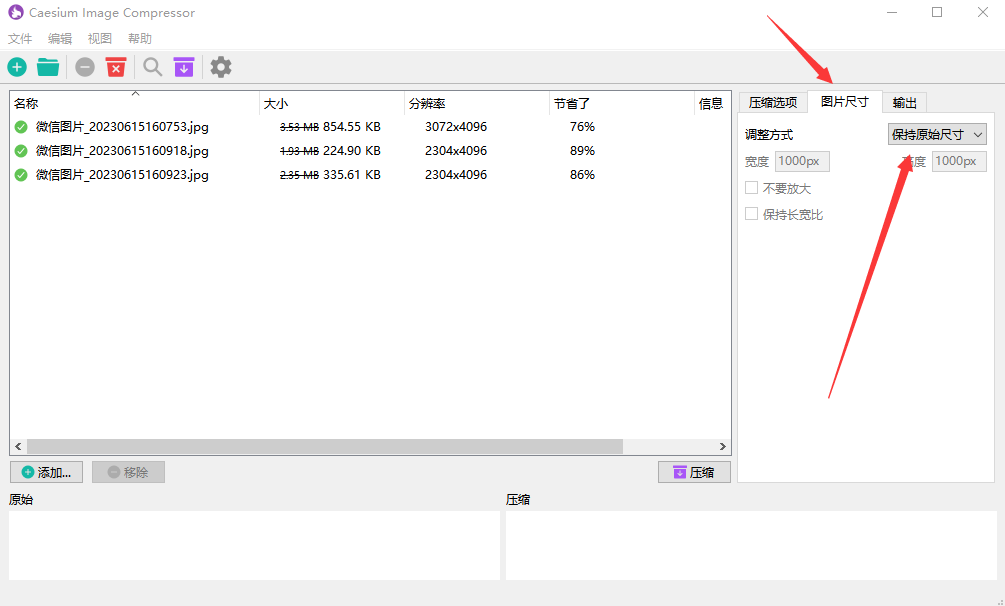1005x606 pixels.
Task: Click the 添加... button
Action: point(46,472)
